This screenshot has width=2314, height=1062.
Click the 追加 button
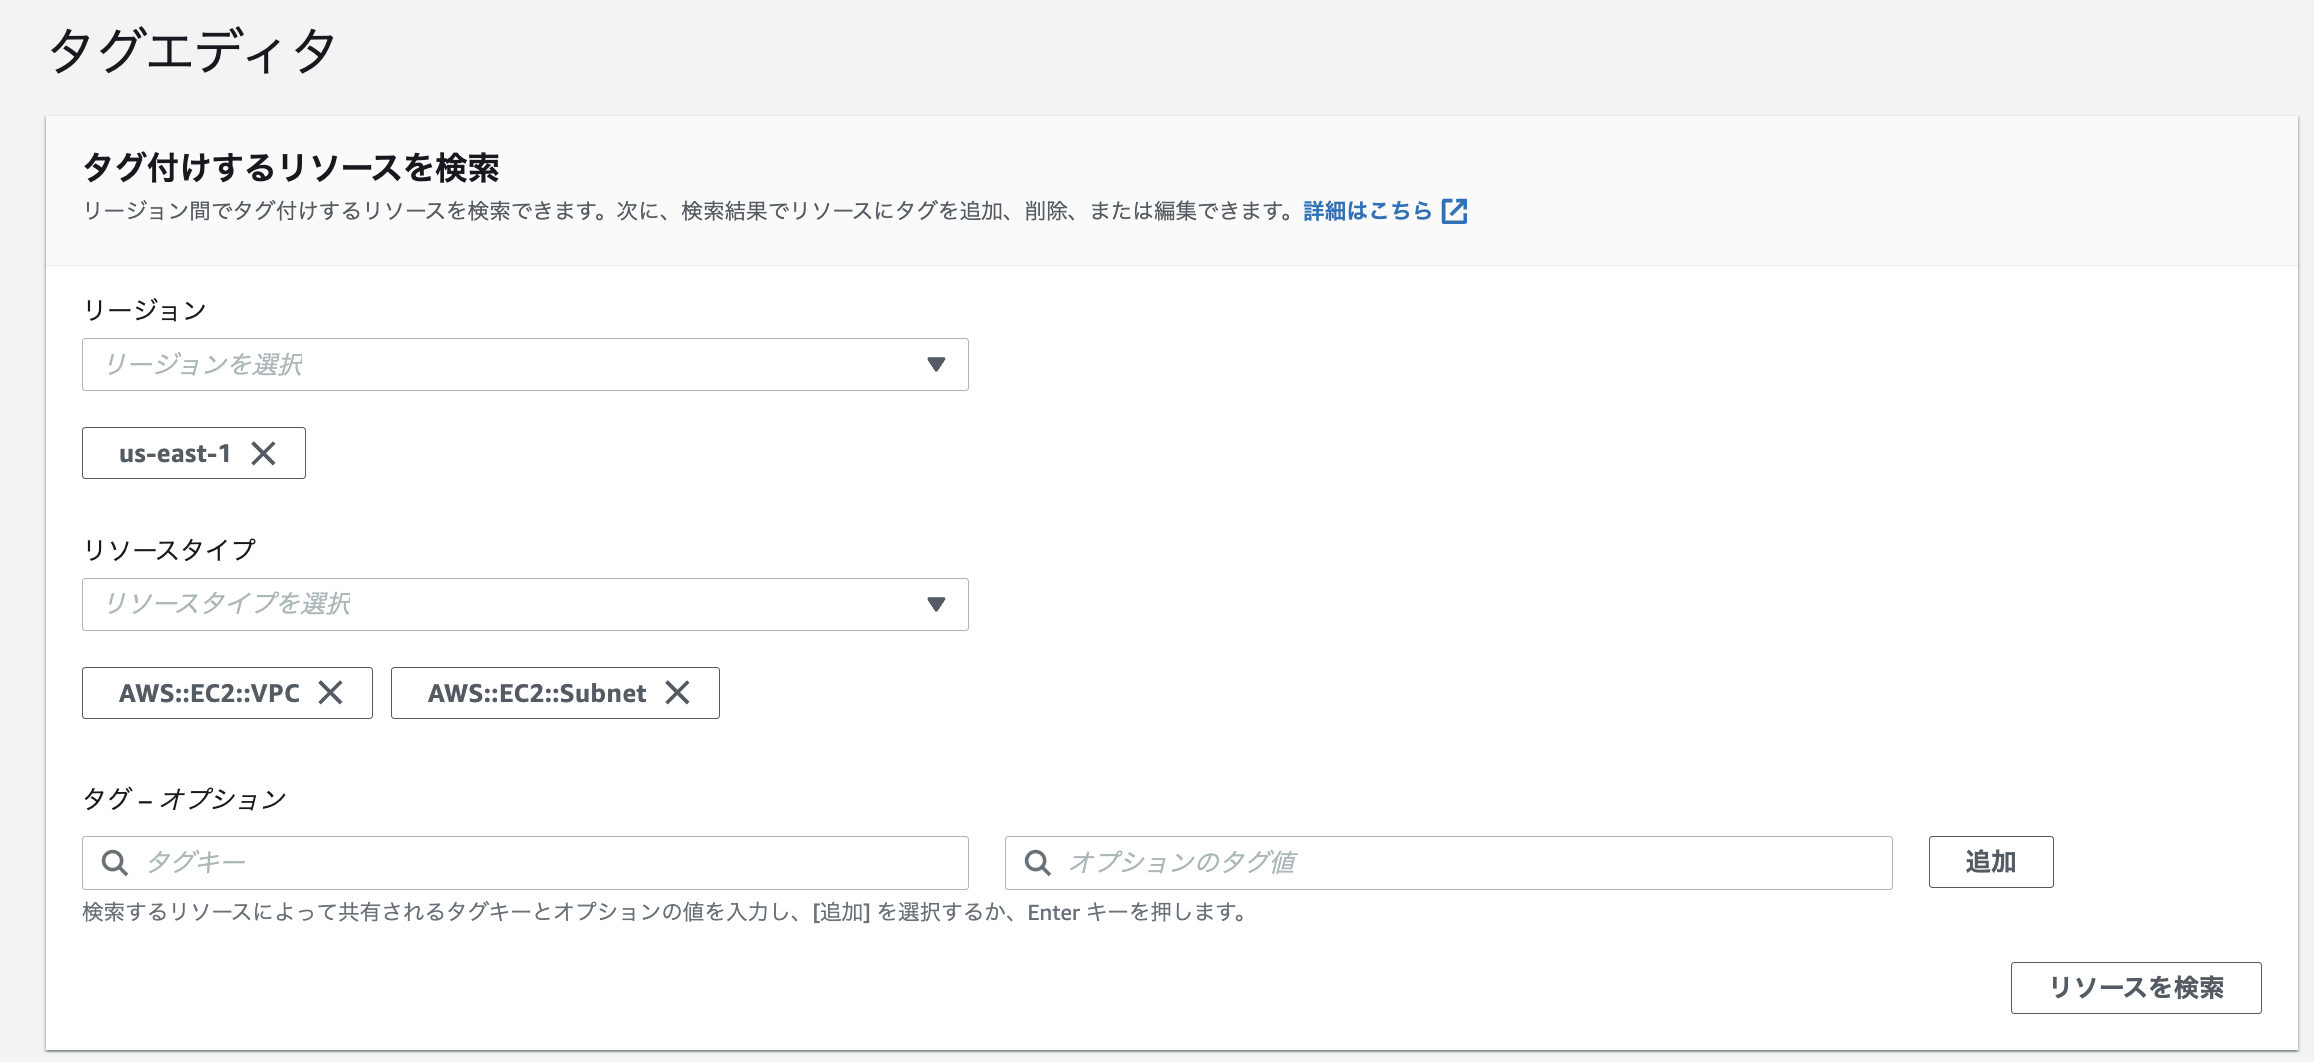click(x=1991, y=862)
